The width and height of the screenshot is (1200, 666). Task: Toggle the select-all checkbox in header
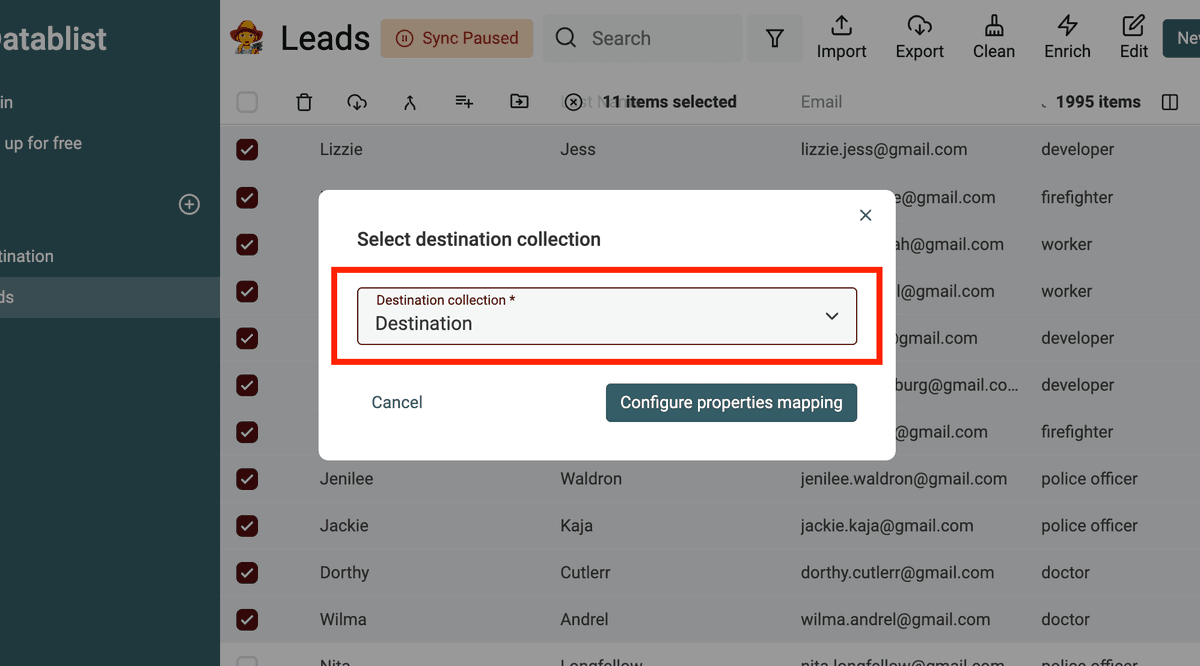247,102
